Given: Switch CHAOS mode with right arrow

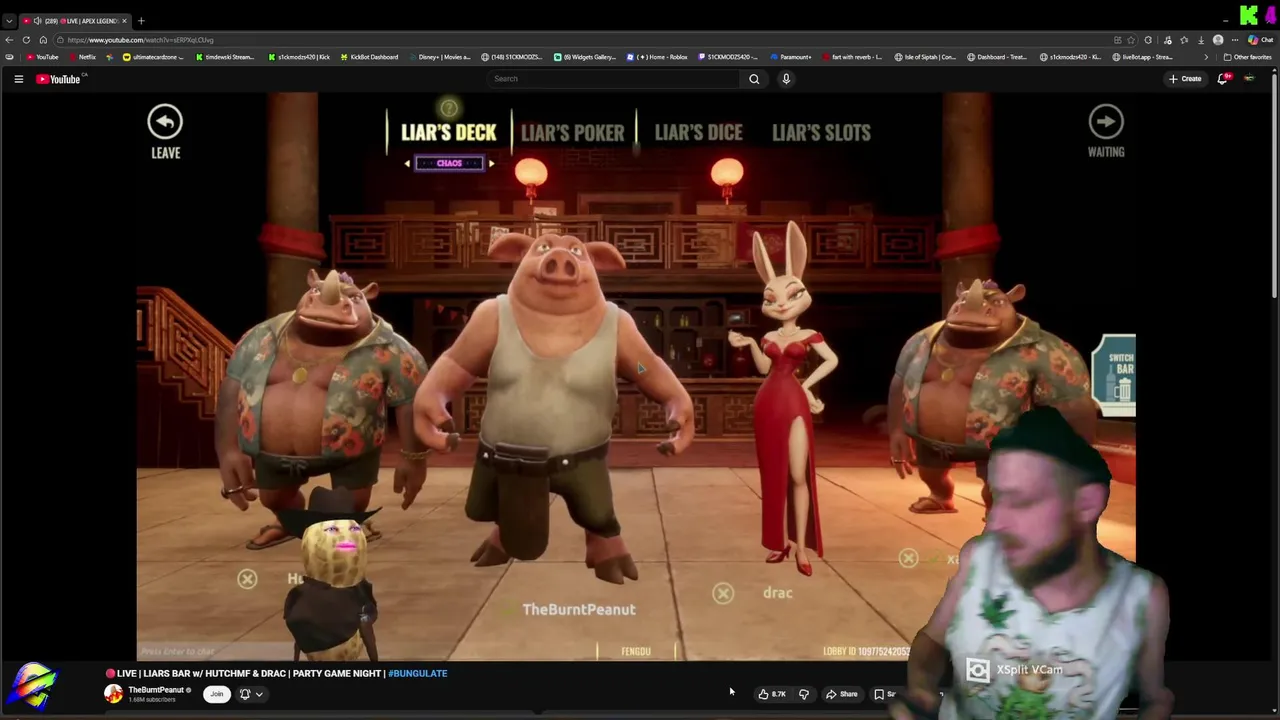Looking at the screenshot, I should pyautogui.click(x=491, y=163).
